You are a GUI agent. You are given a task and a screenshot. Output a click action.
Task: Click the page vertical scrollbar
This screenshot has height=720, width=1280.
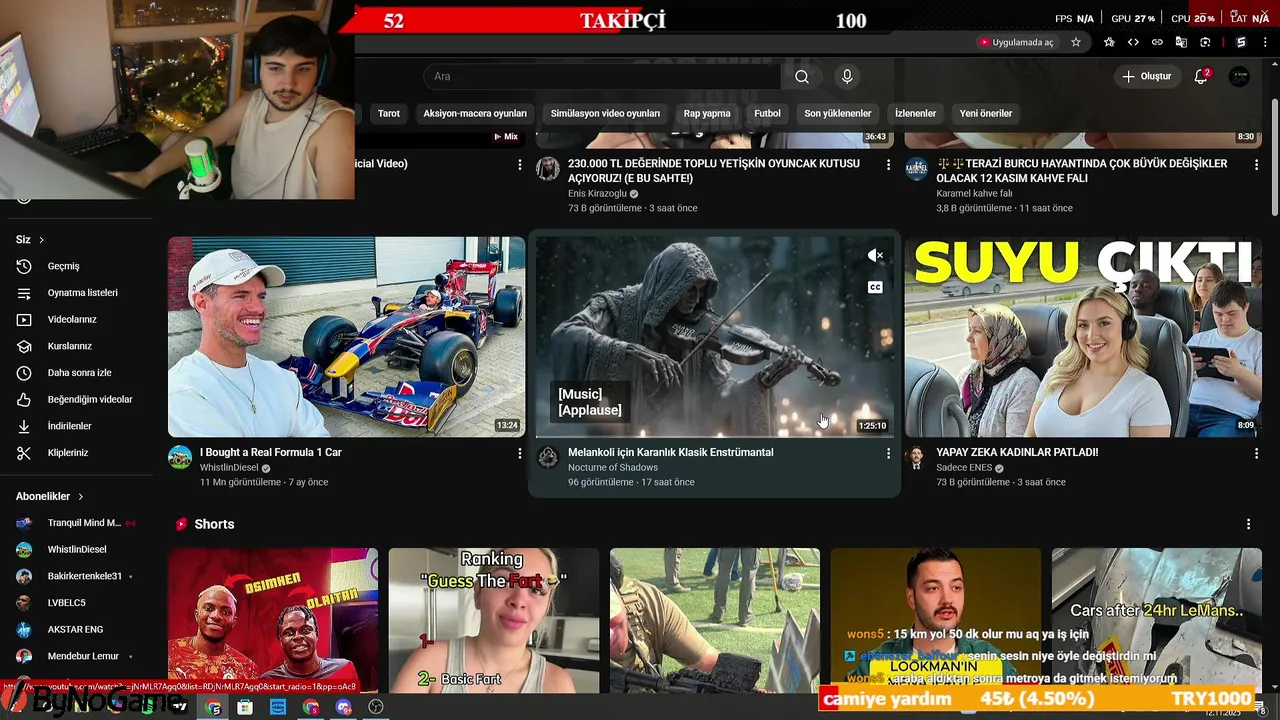(1274, 155)
